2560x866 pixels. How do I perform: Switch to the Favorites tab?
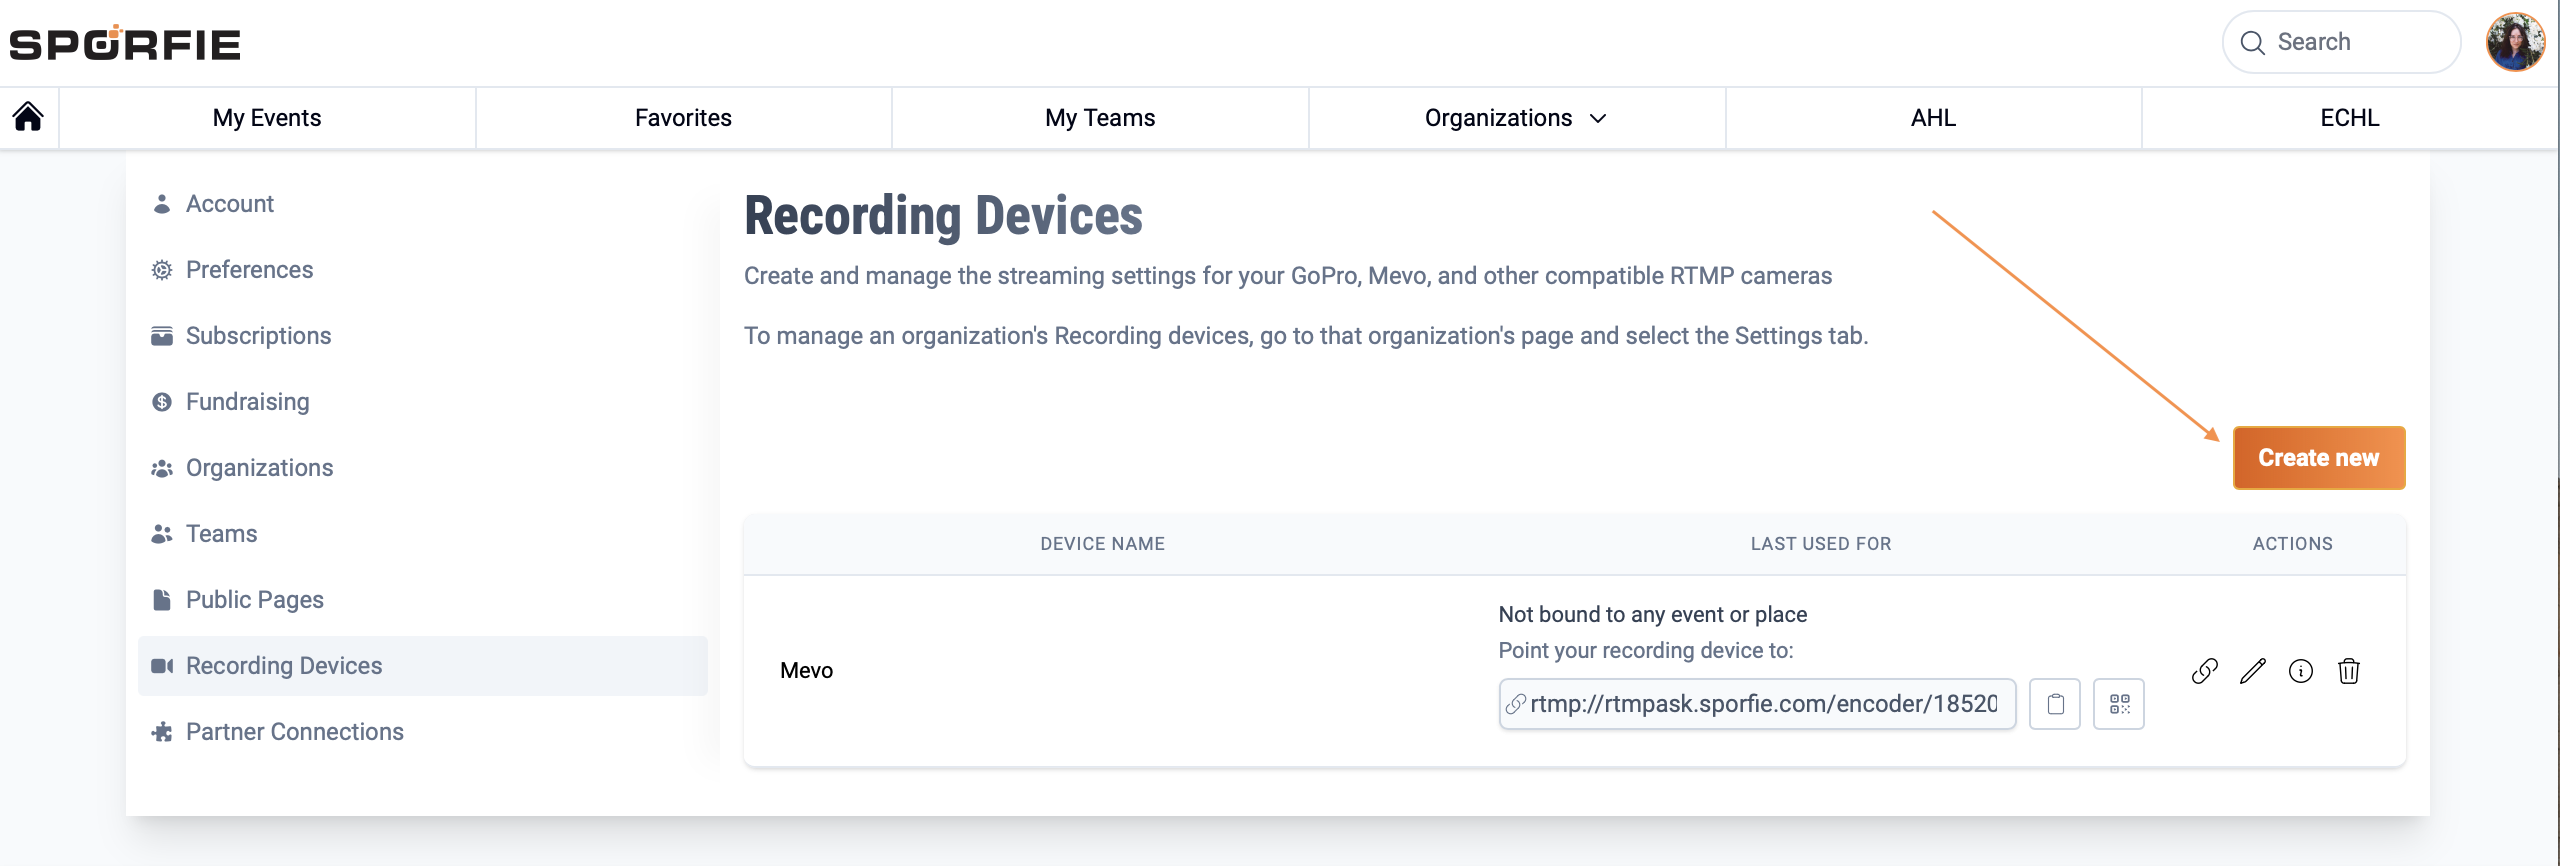683,118
